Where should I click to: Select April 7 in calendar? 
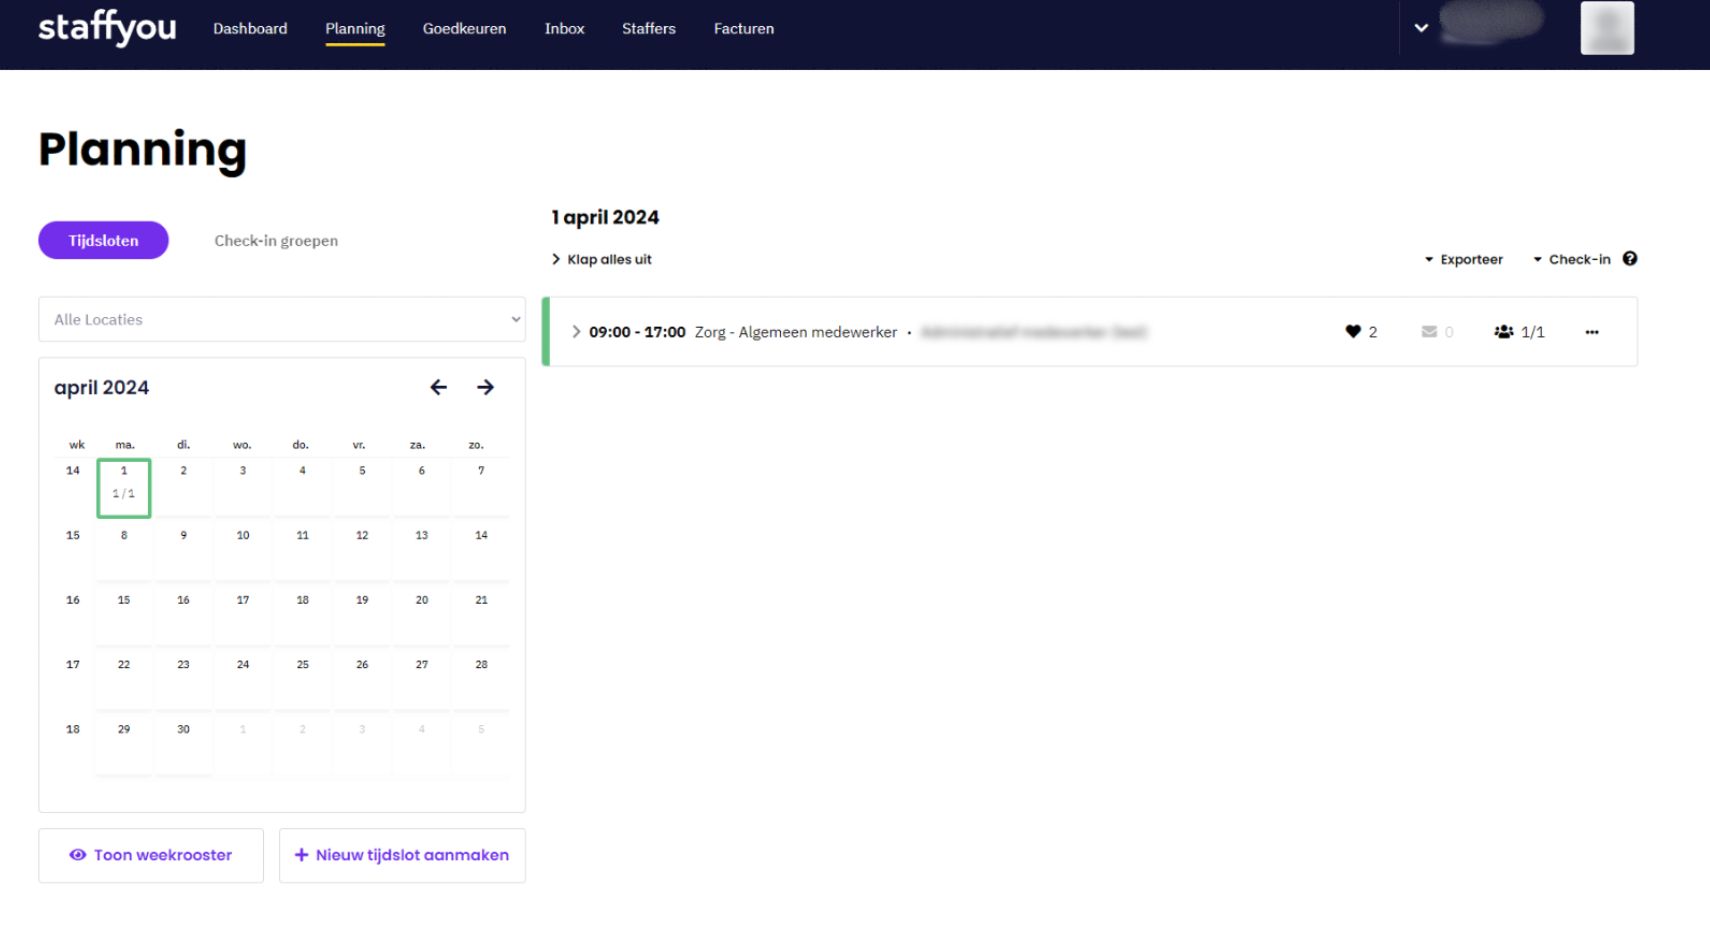pos(481,487)
